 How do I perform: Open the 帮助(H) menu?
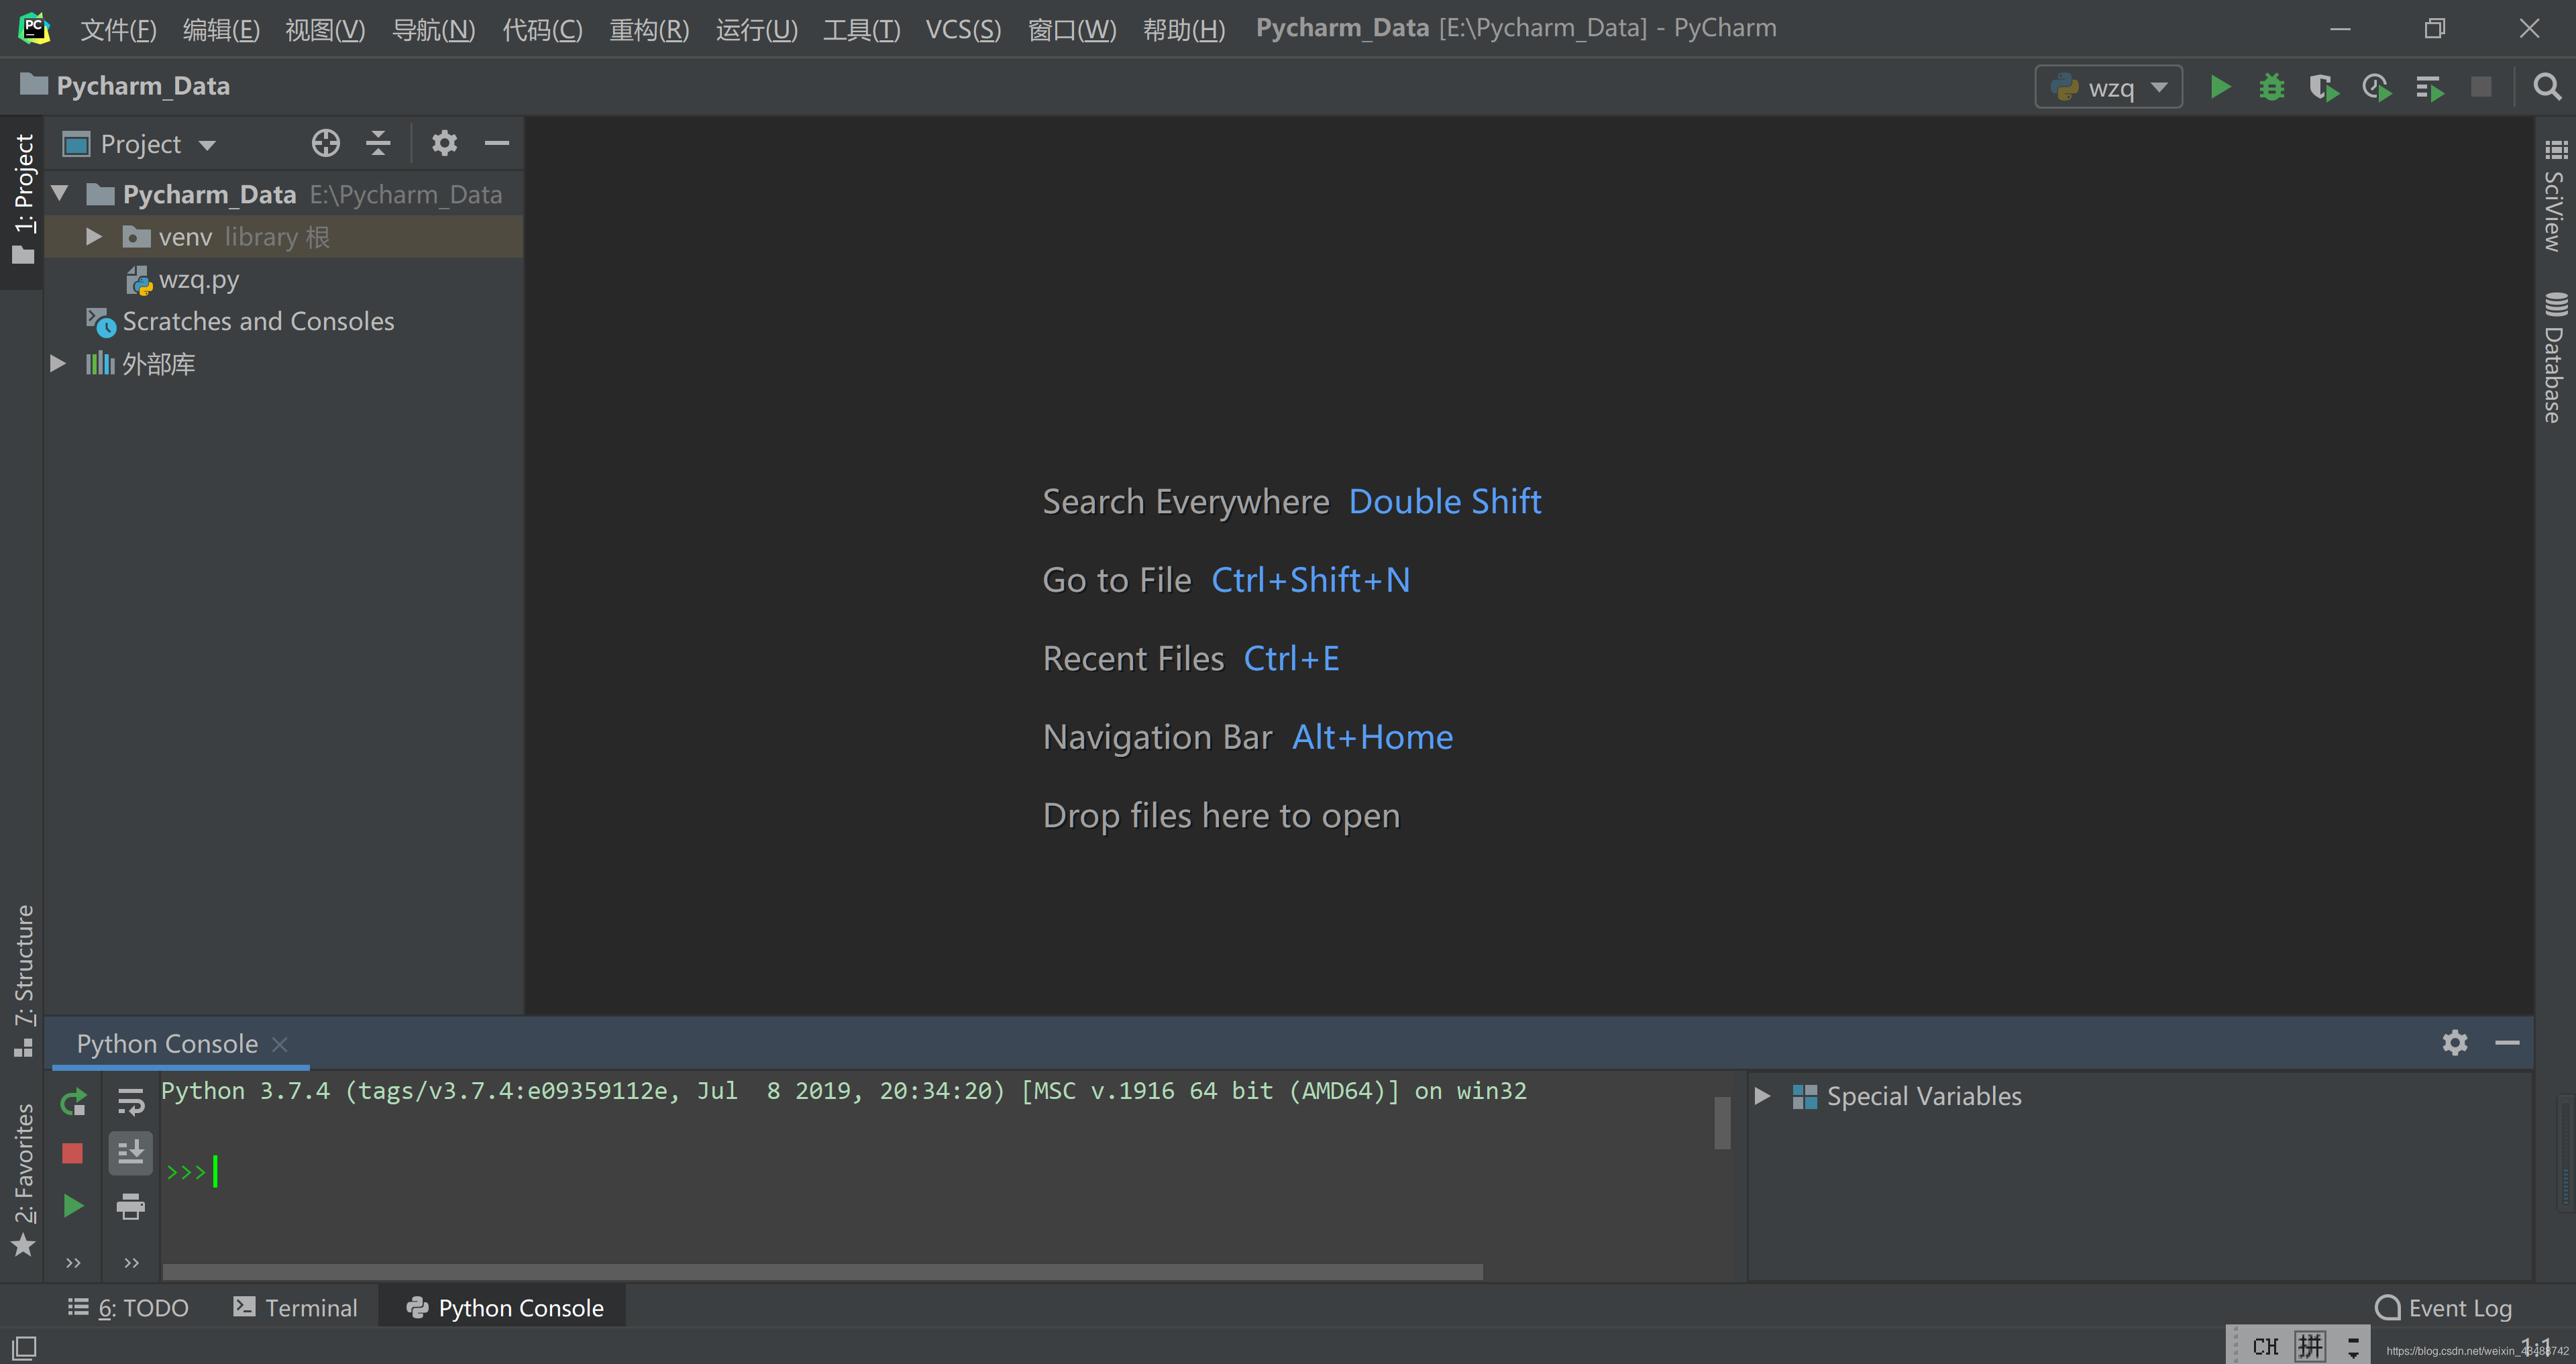click(x=1184, y=29)
